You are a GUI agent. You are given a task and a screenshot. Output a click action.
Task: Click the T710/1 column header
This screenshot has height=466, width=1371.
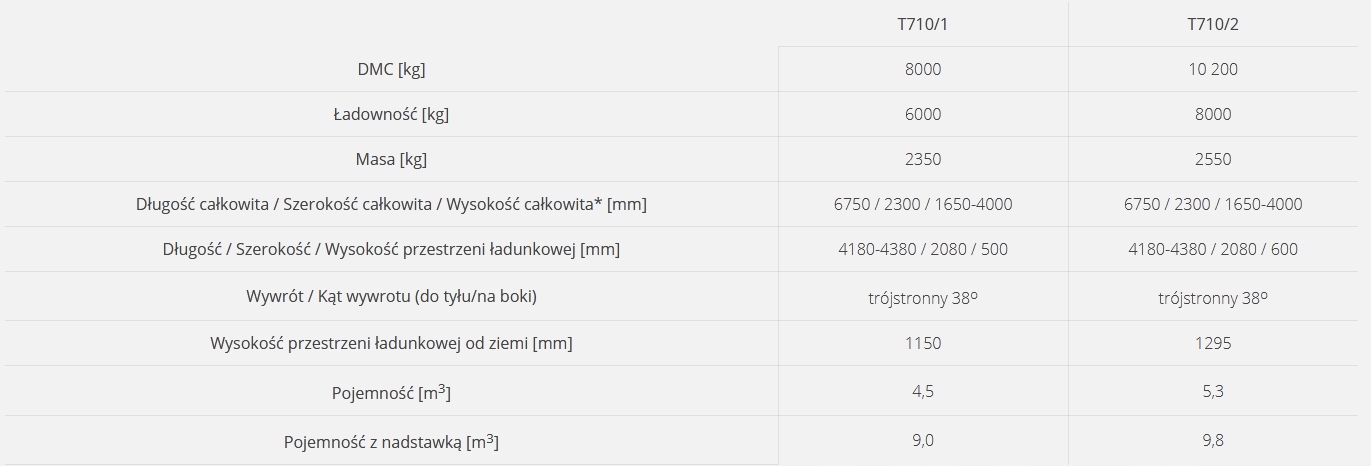[x=922, y=25]
